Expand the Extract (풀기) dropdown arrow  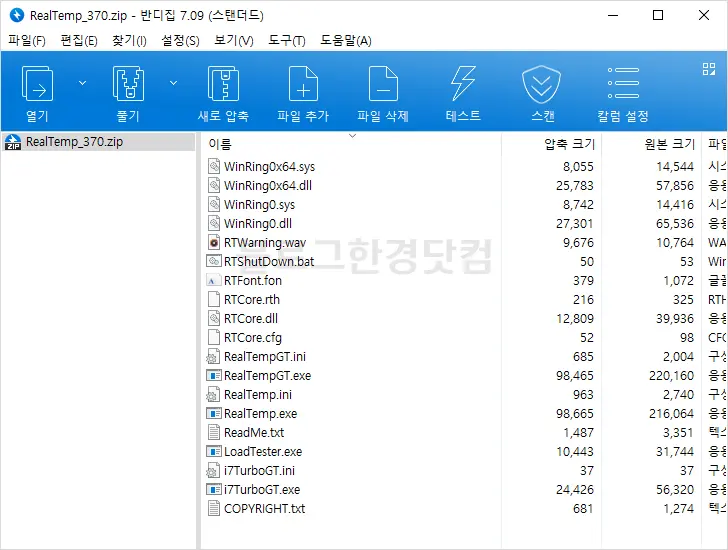[x=173, y=83]
